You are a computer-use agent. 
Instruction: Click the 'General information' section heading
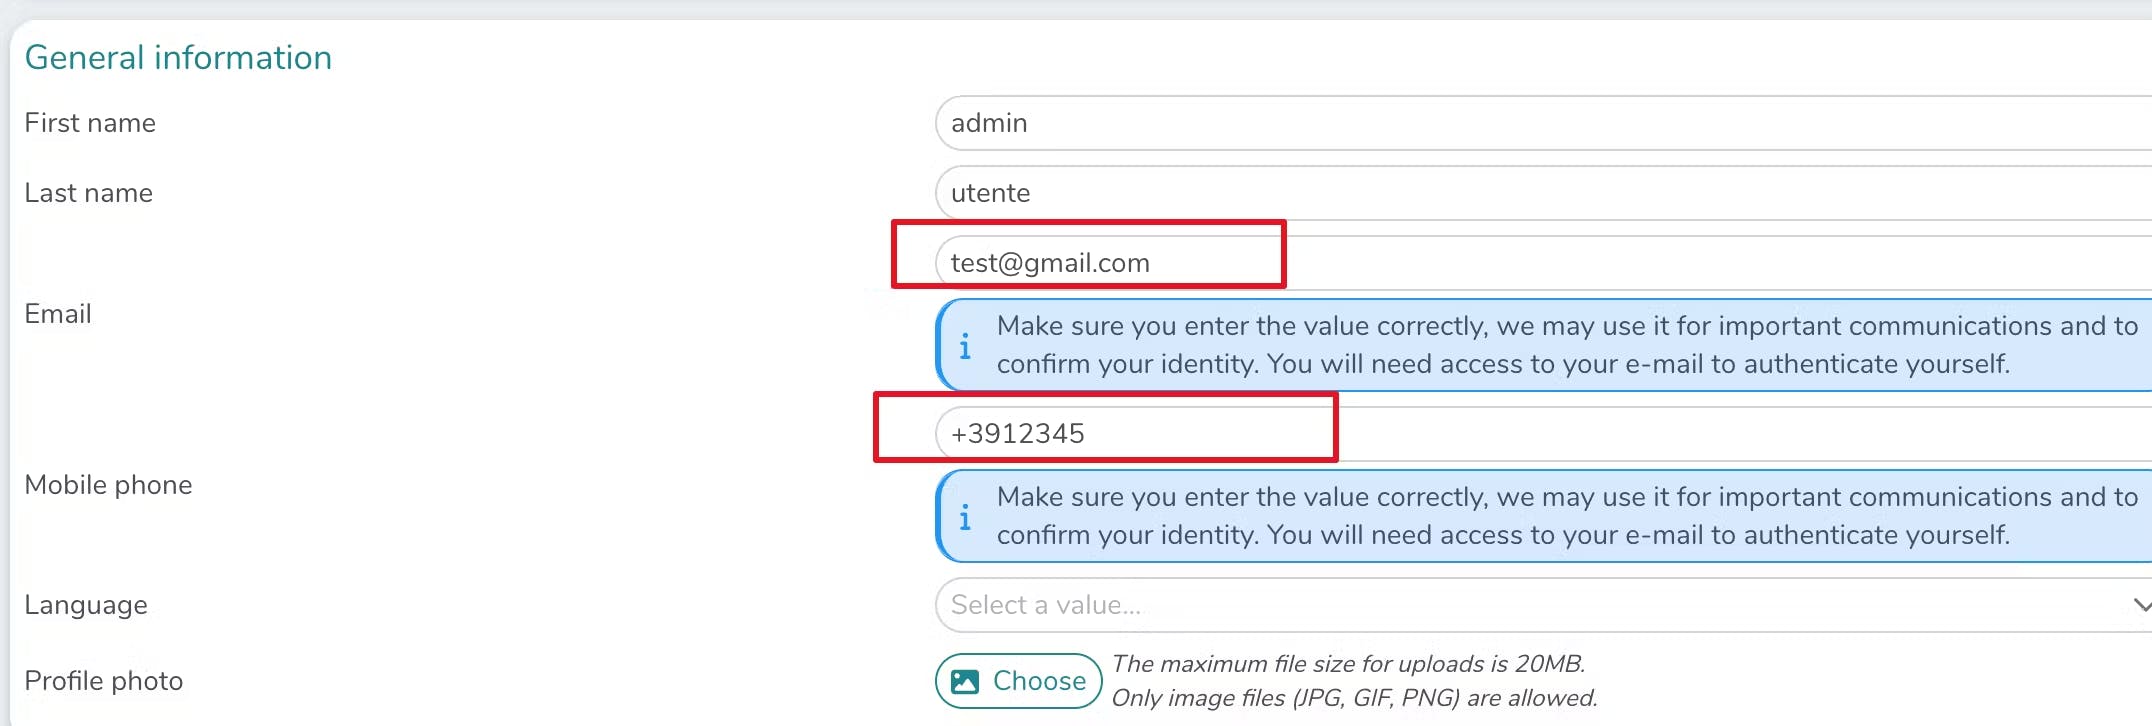pyautogui.click(x=178, y=58)
